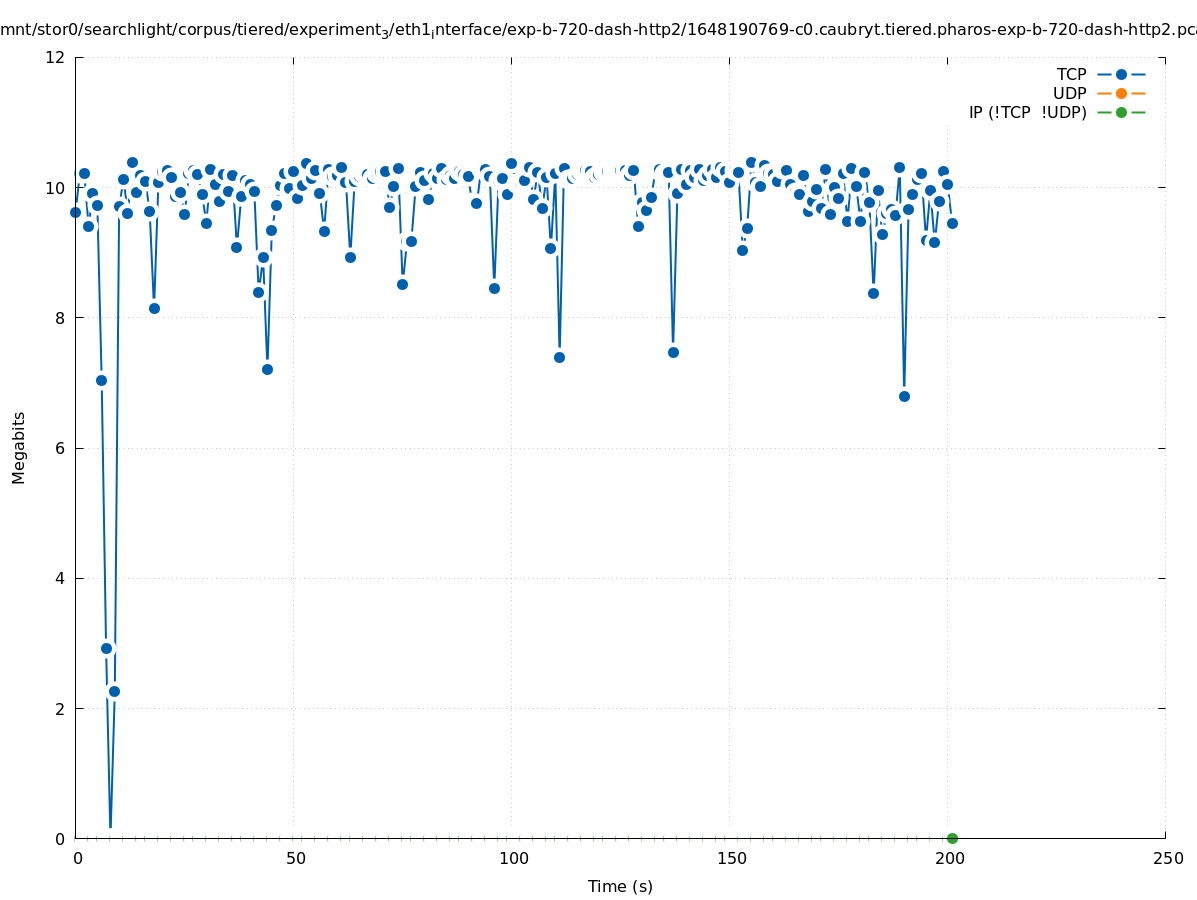Click the 100 tick label on x-axis
The height and width of the screenshot is (900, 1197).
[512, 858]
